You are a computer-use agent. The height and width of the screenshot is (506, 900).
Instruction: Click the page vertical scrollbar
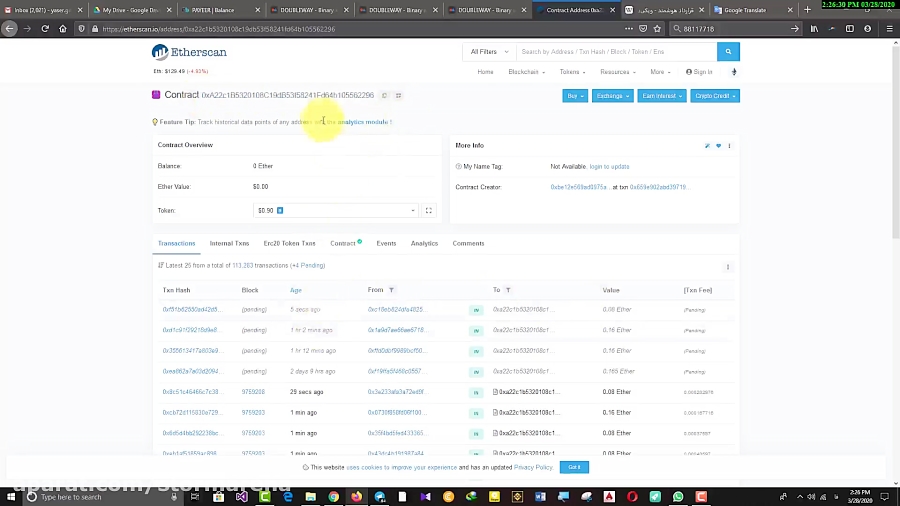(x=896, y=143)
